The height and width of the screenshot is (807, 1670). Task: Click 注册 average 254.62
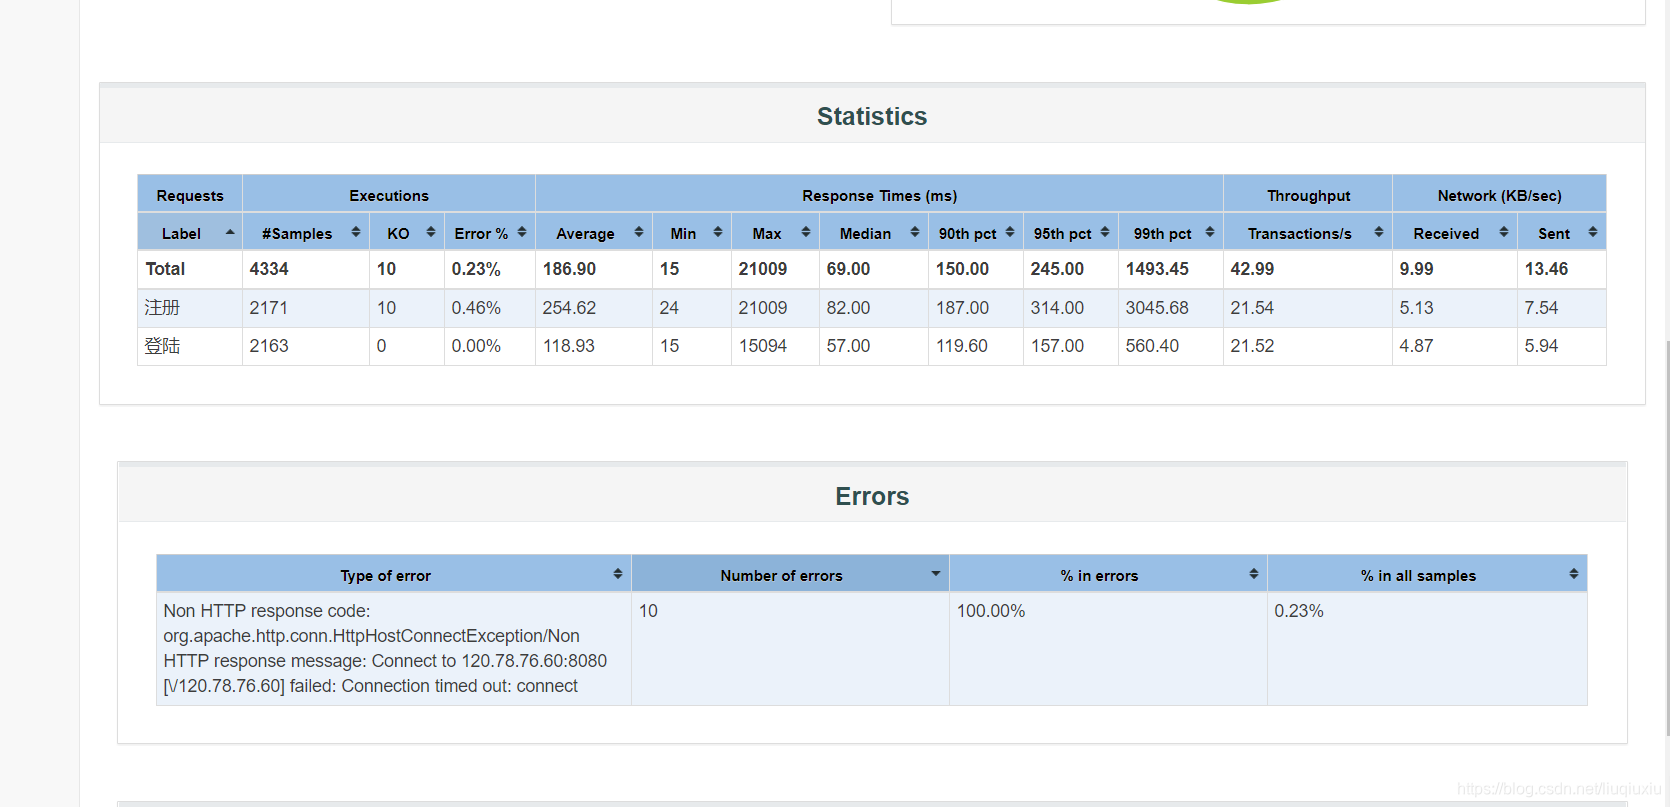point(569,308)
